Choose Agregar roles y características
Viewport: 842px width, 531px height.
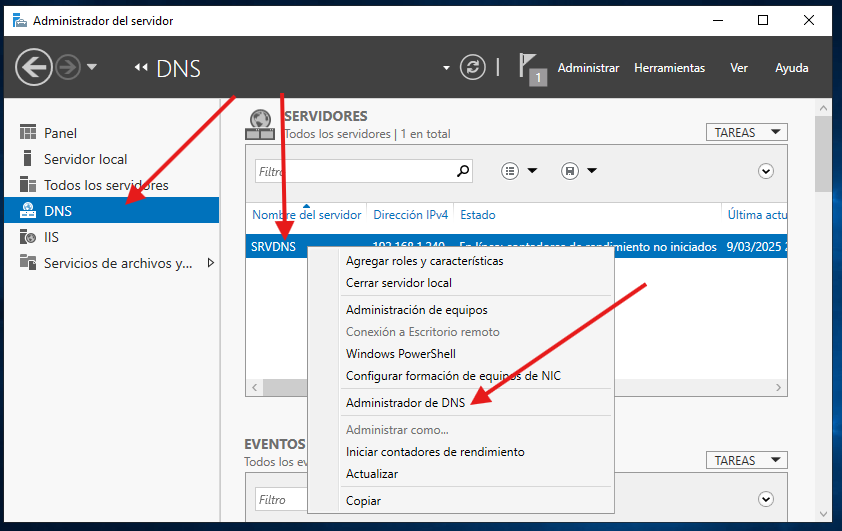424,261
